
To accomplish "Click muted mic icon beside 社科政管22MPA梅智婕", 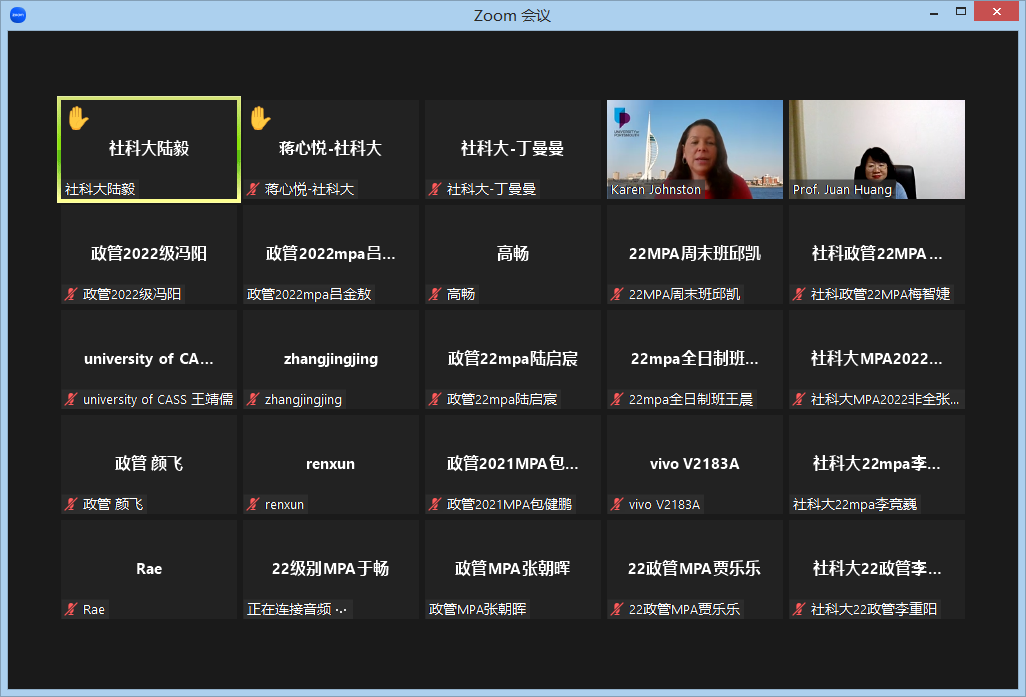I will click(799, 295).
